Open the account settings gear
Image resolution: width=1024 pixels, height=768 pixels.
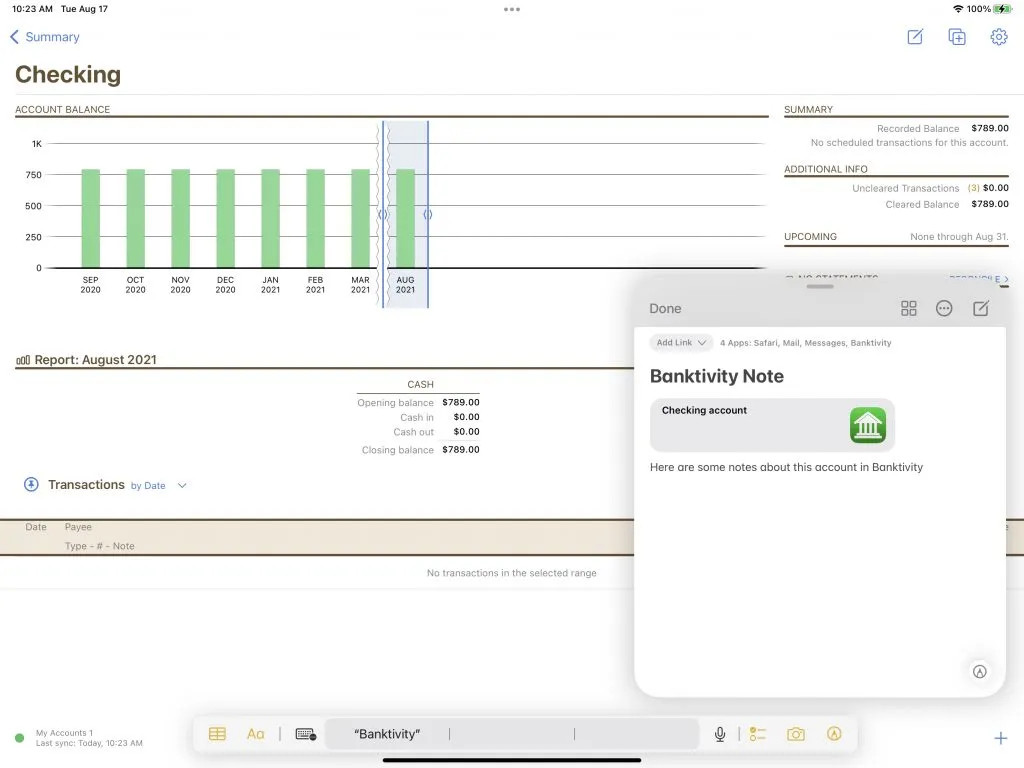[x=998, y=37]
